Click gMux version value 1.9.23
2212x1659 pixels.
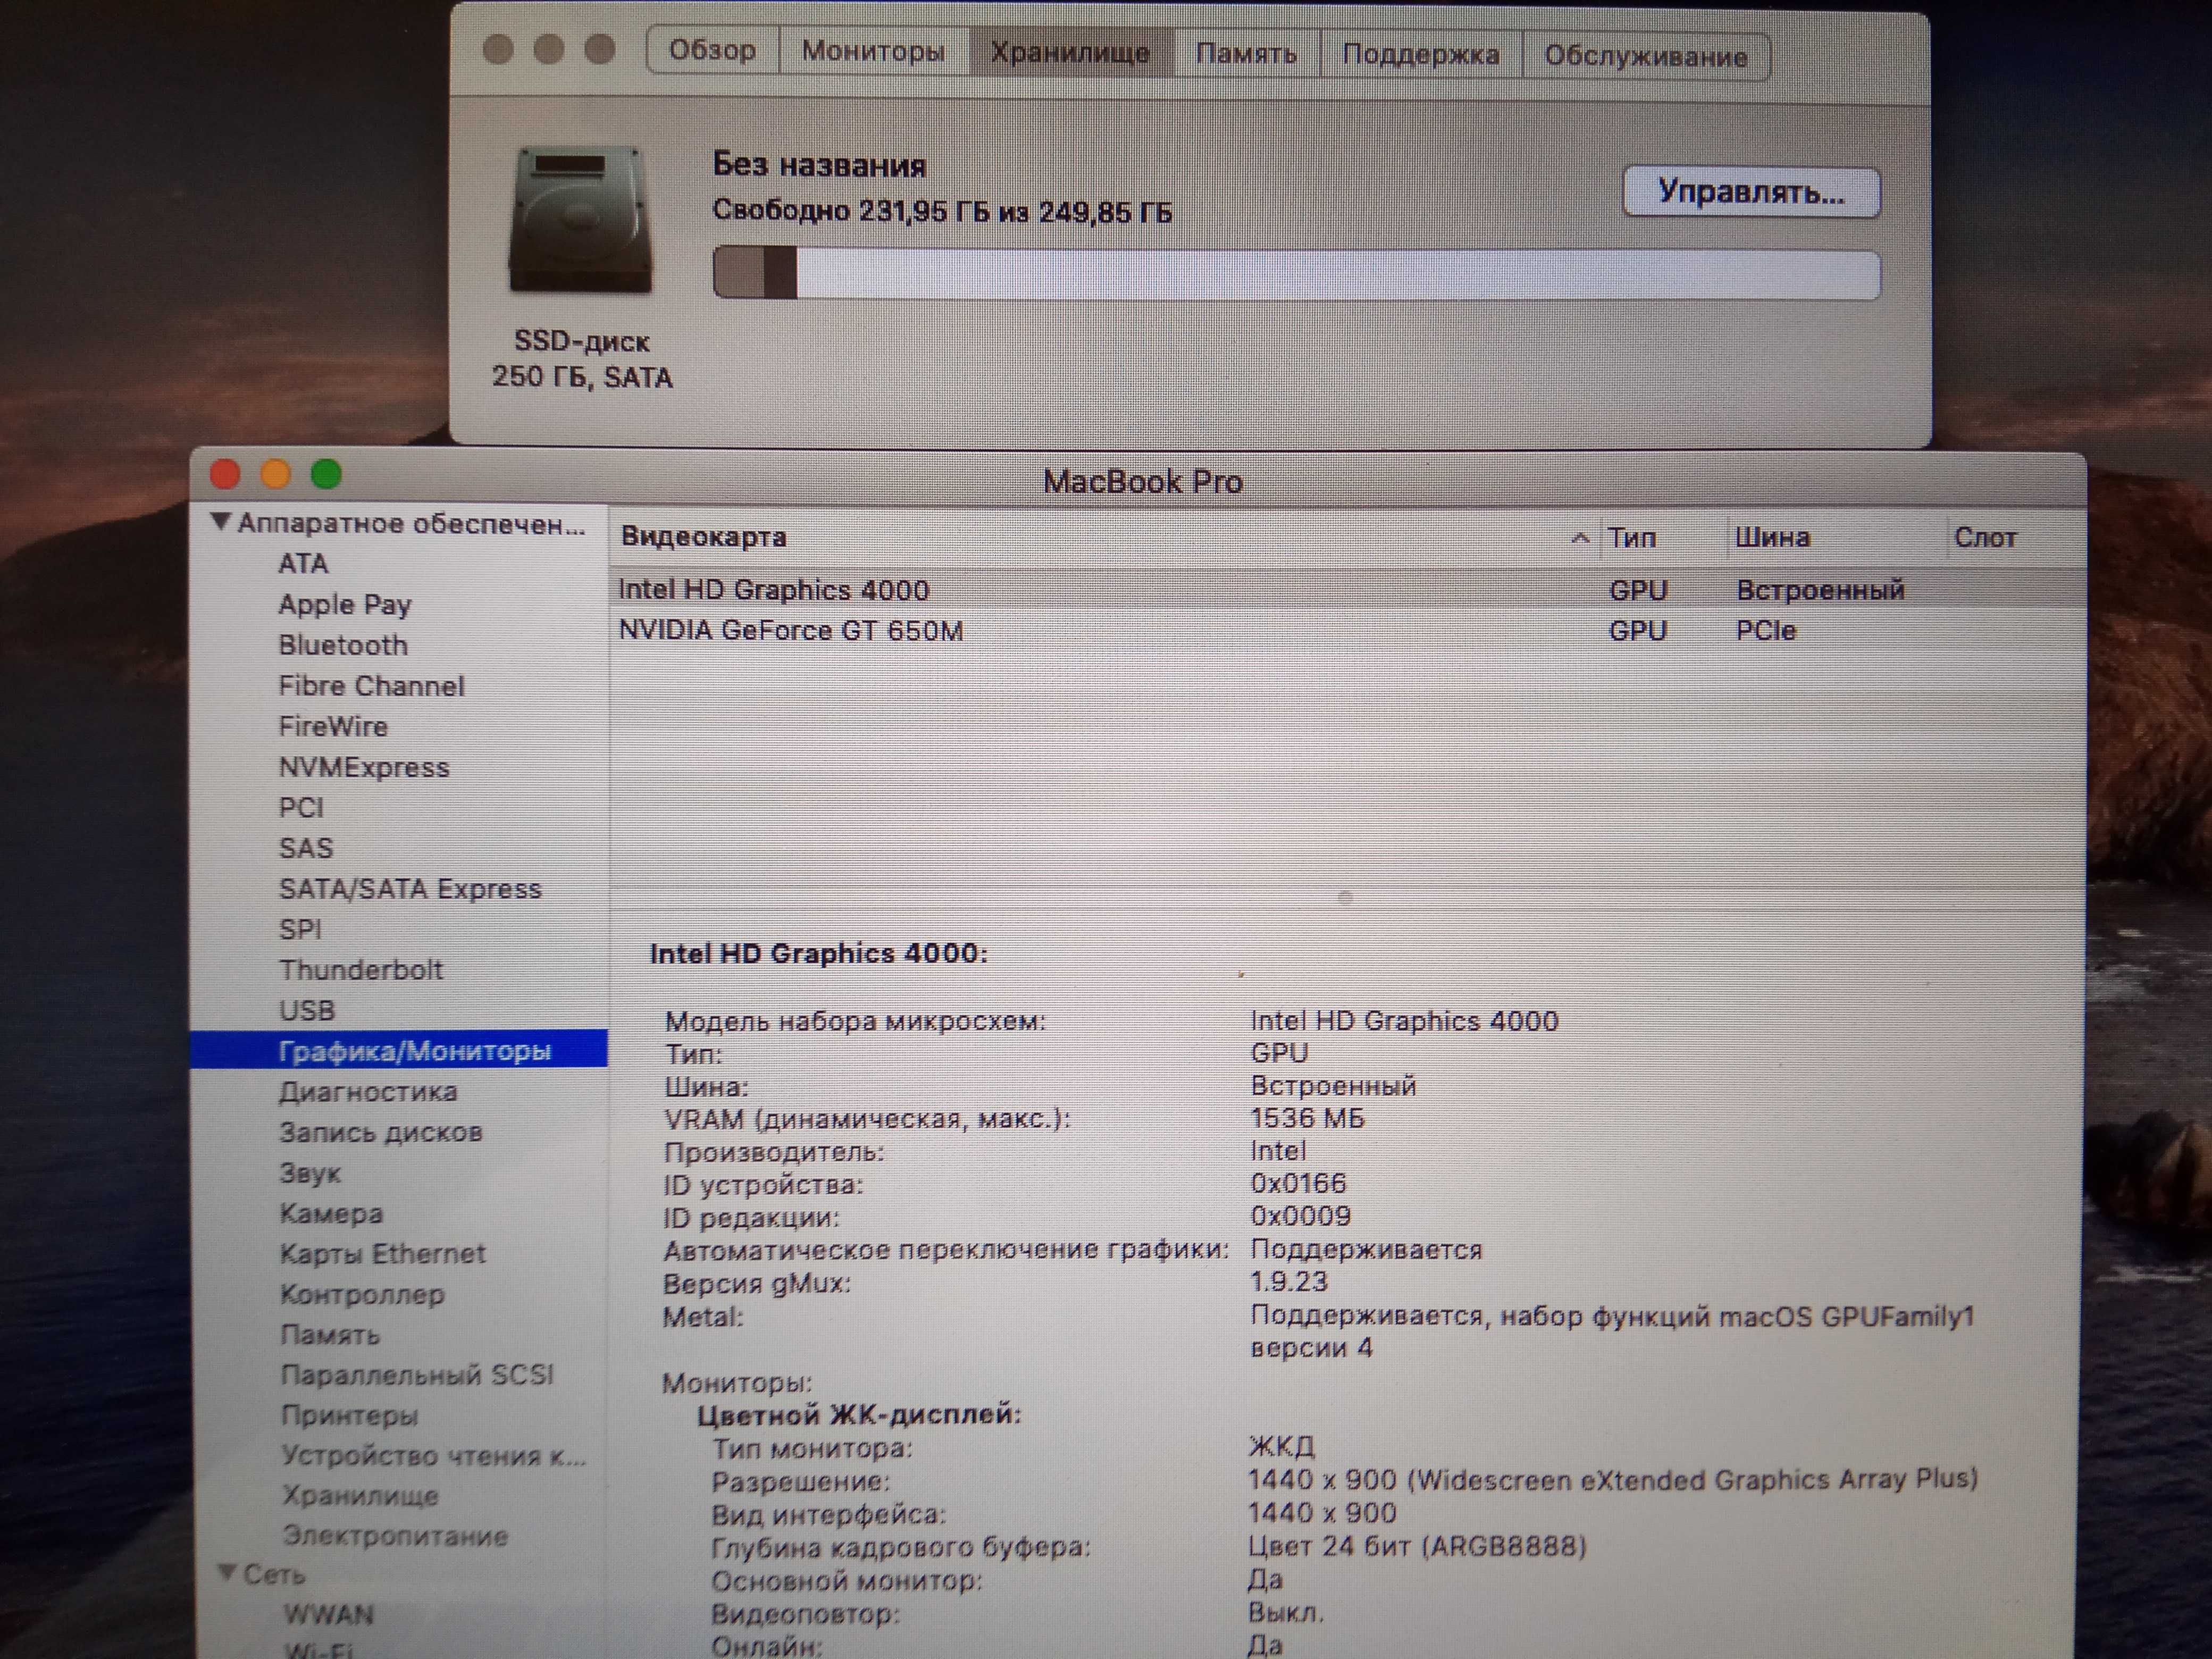point(1289,1282)
